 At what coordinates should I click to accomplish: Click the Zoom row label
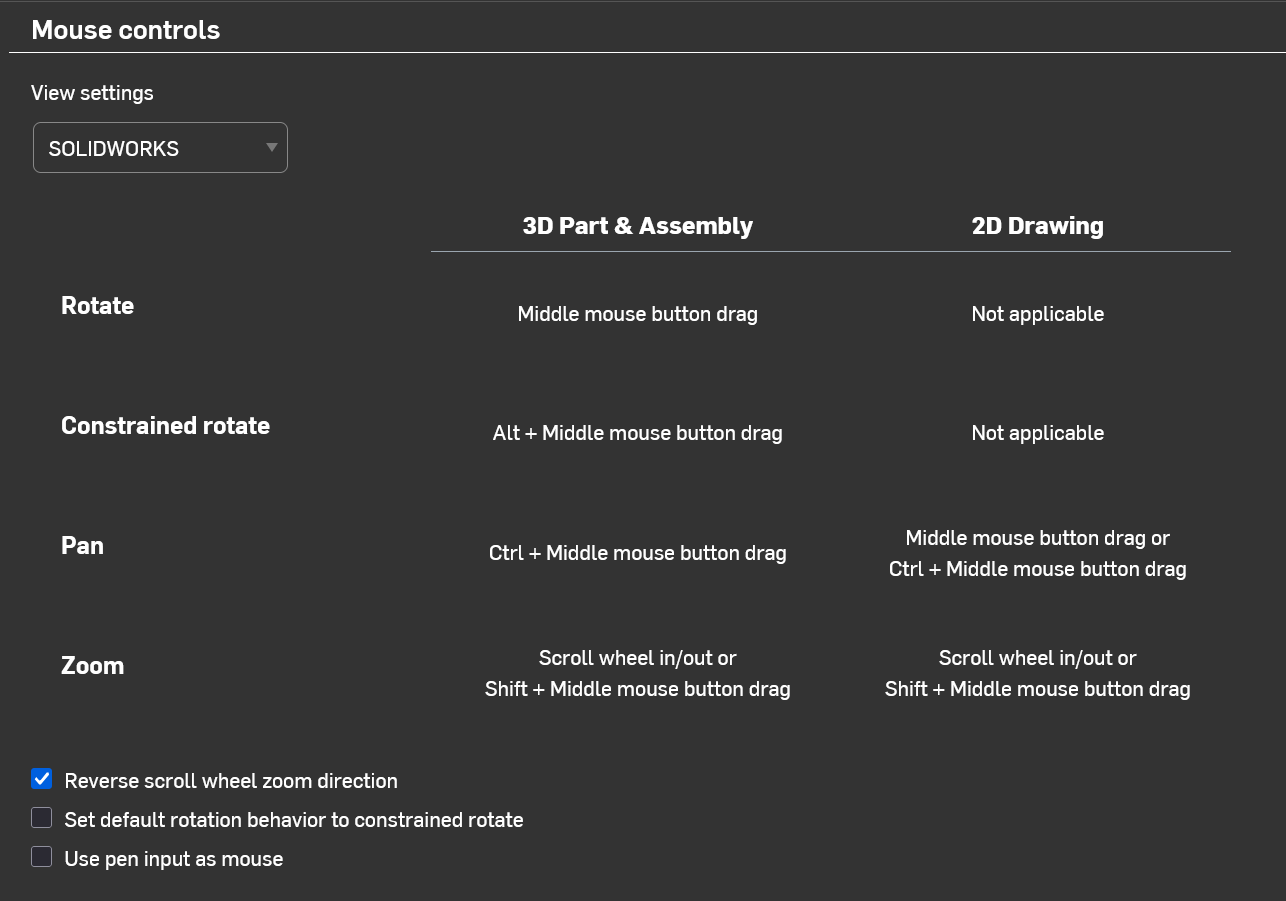point(92,666)
